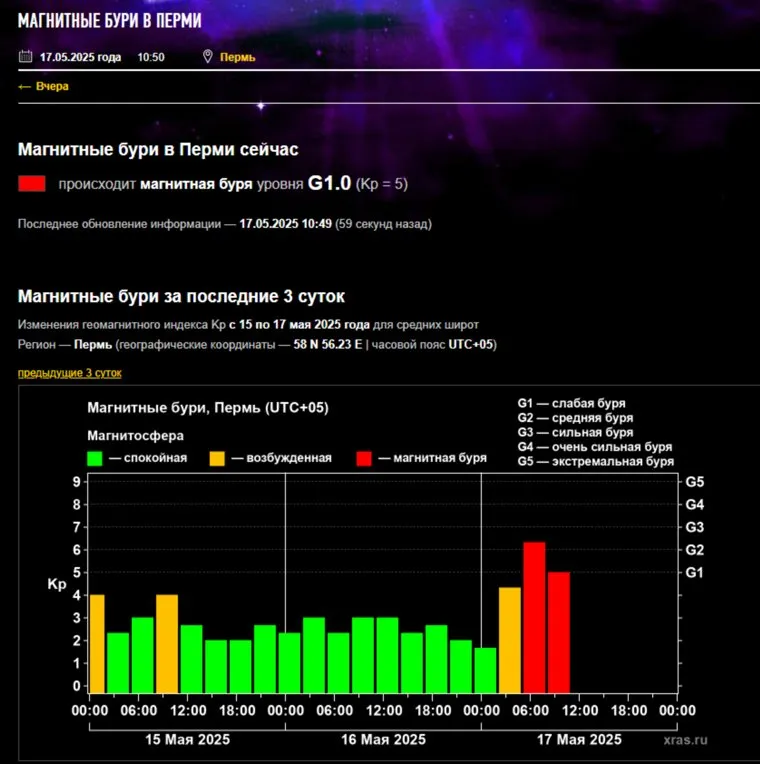
Task: Select the tallest red bar on 17 May
Action: click(534, 617)
